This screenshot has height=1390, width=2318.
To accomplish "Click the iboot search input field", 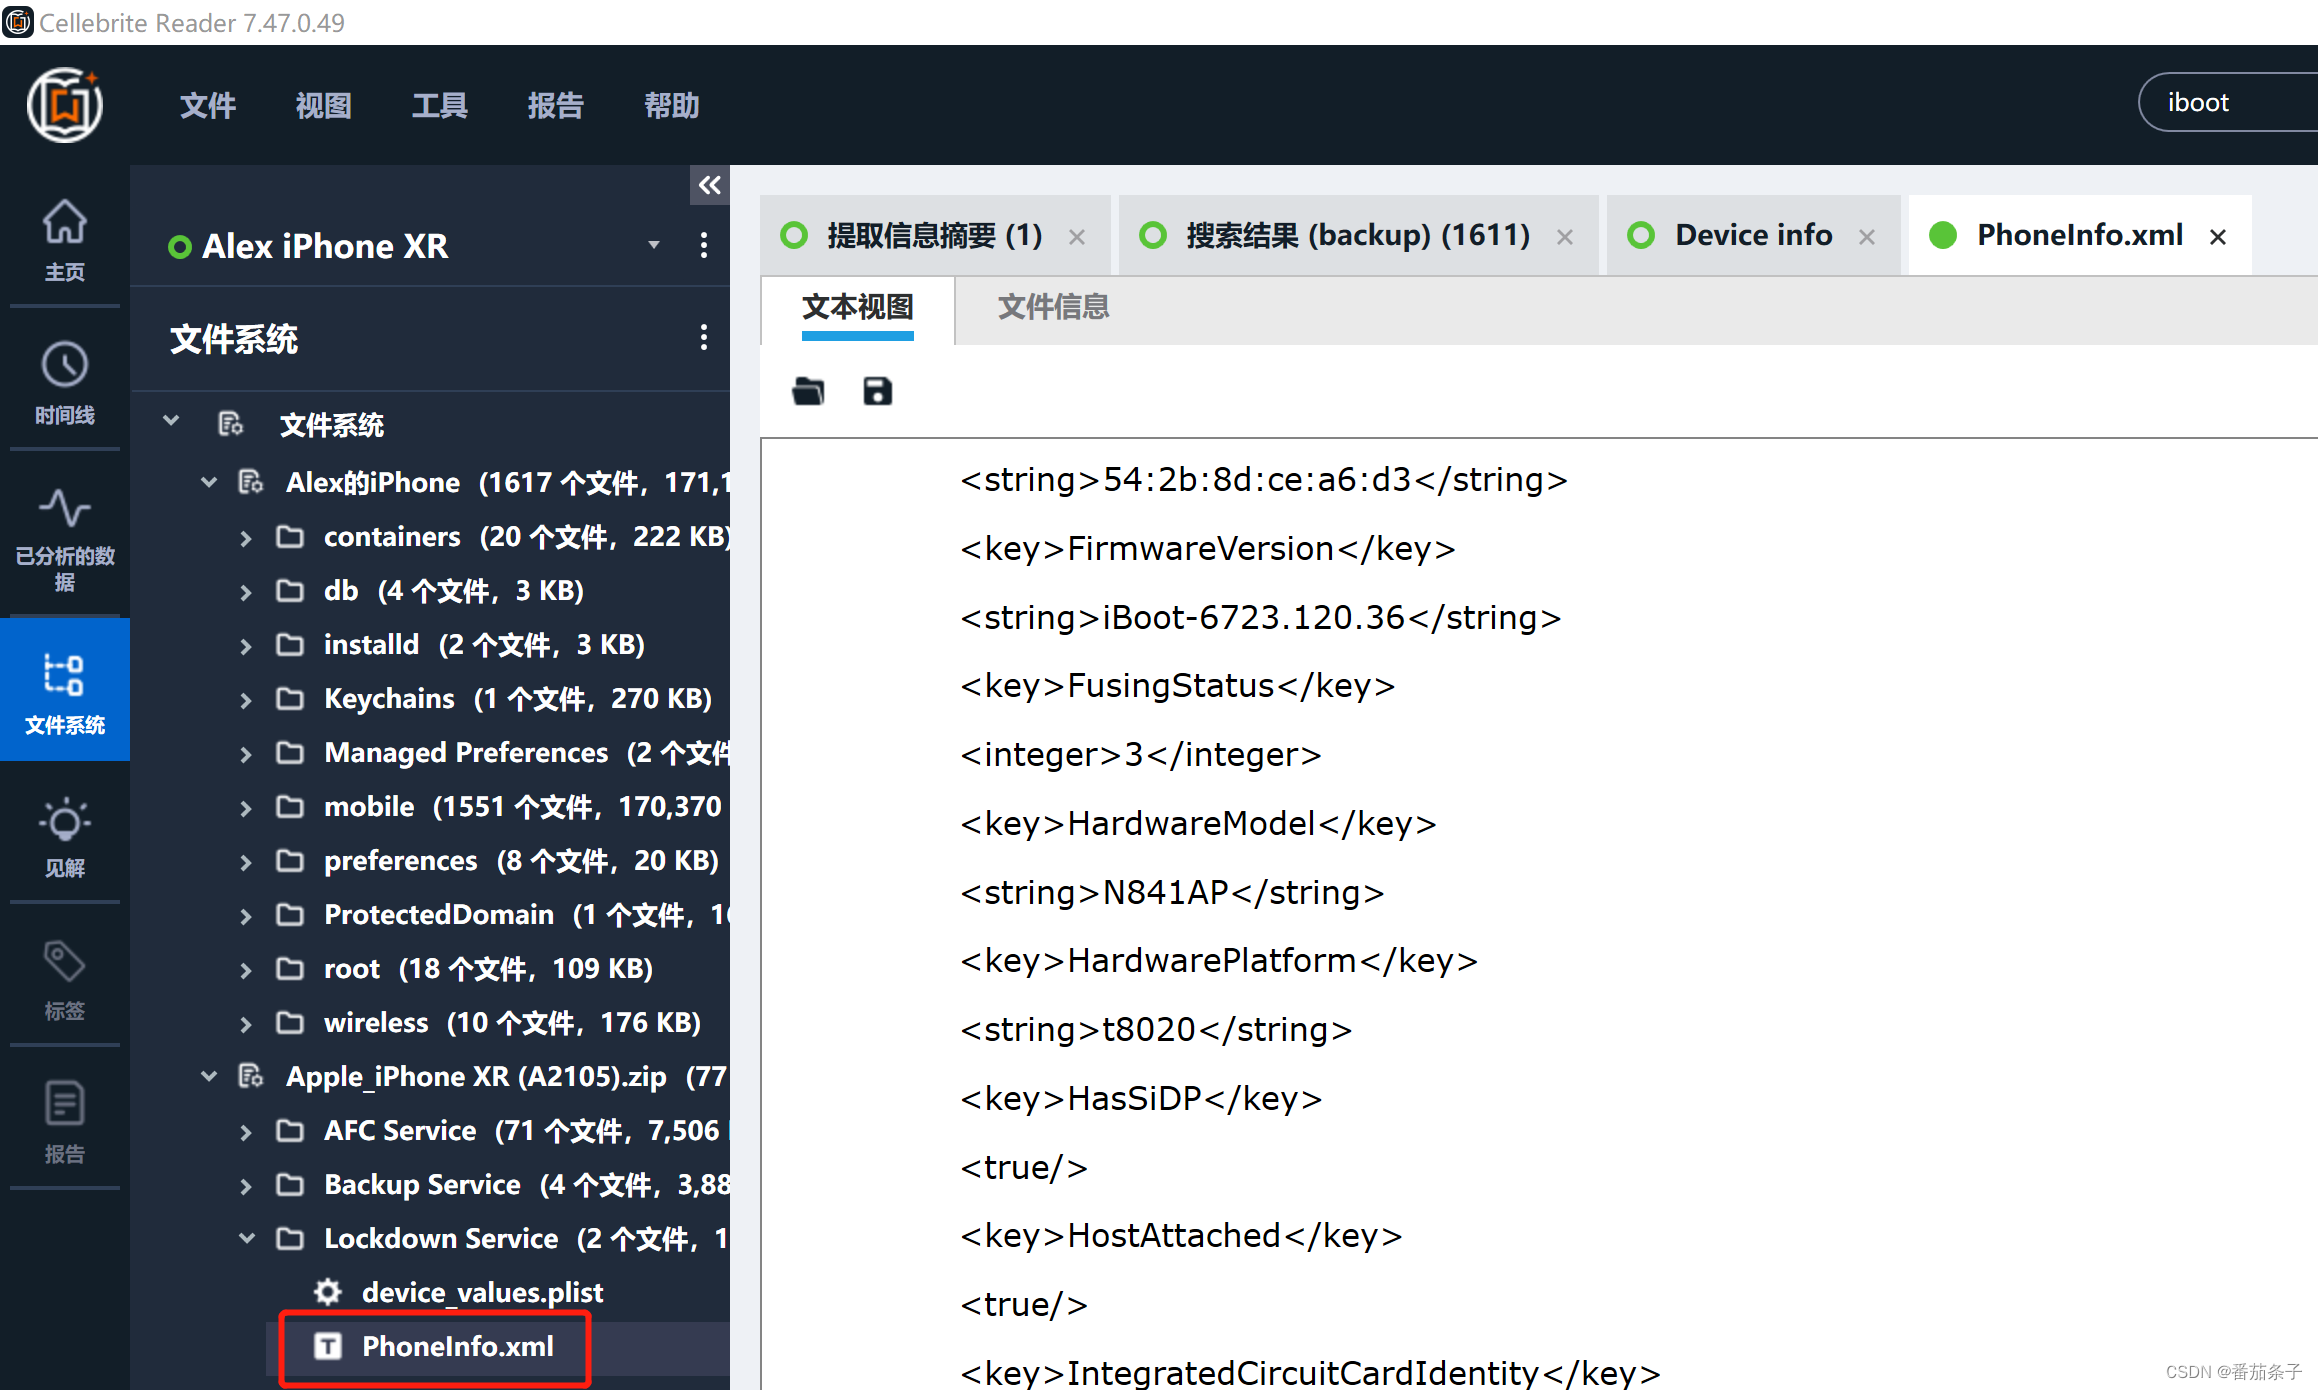I will [2228, 102].
